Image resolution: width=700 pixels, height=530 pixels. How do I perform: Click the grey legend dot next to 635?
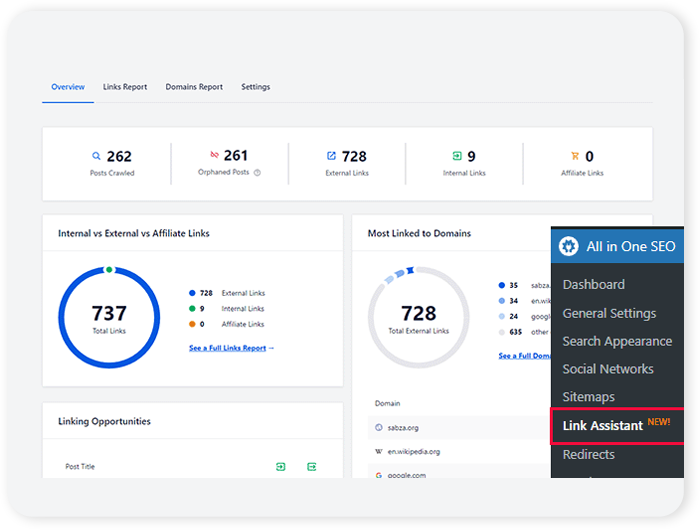tap(501, 332)
